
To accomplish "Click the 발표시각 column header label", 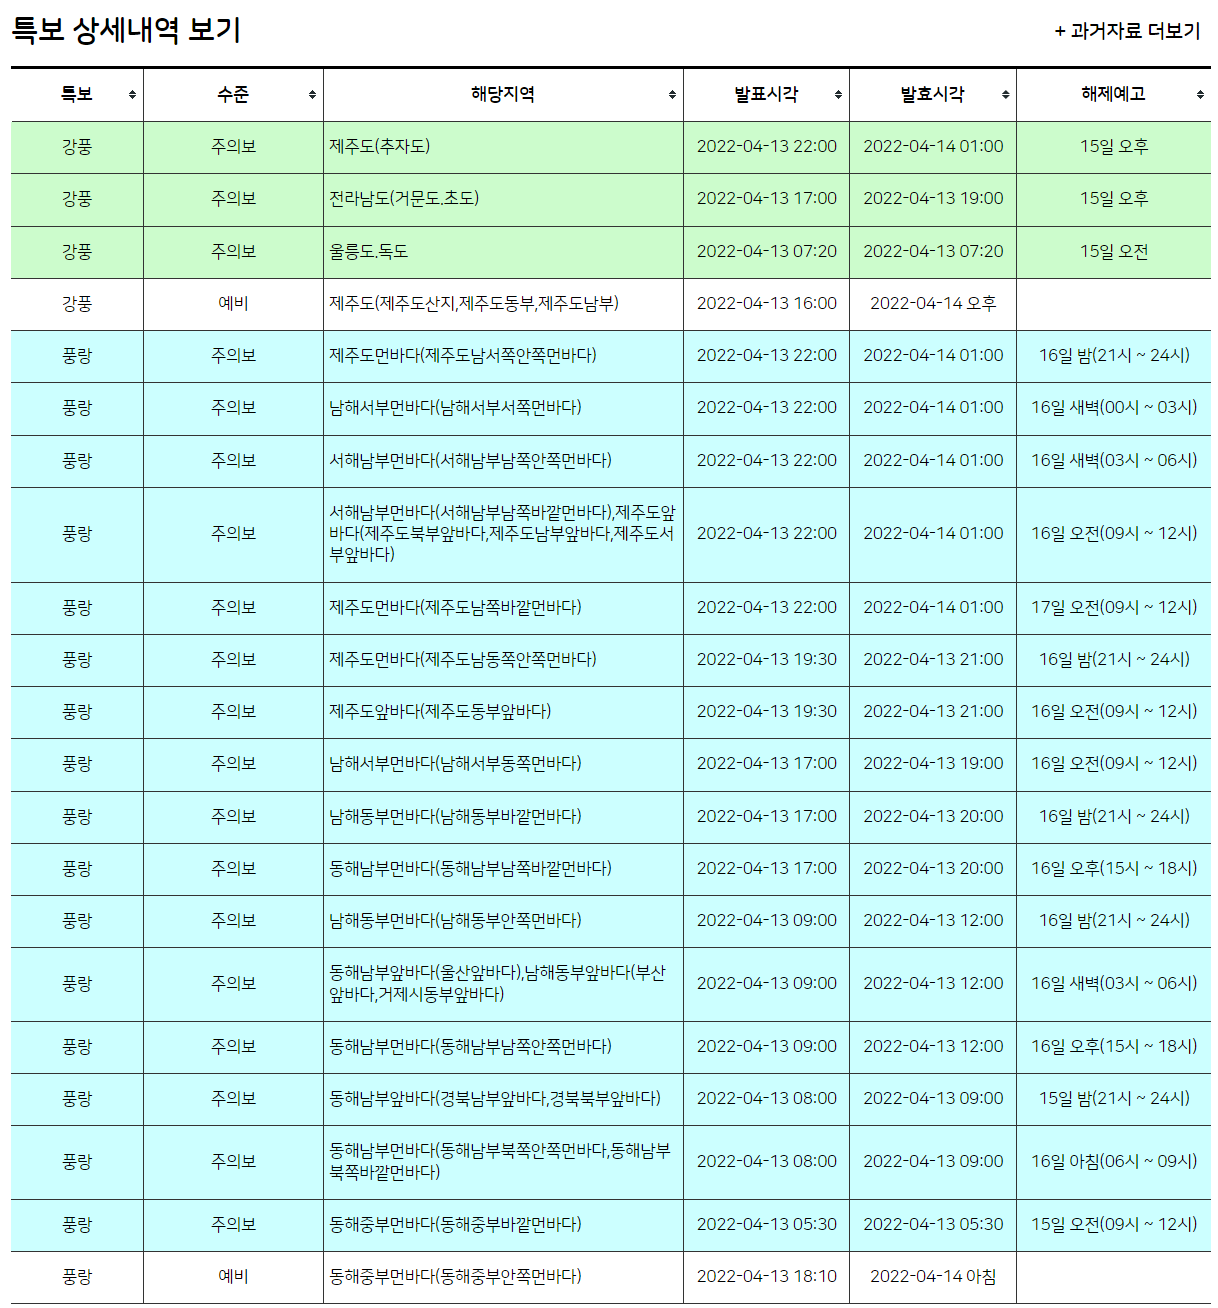I will (x=766, y=94).
